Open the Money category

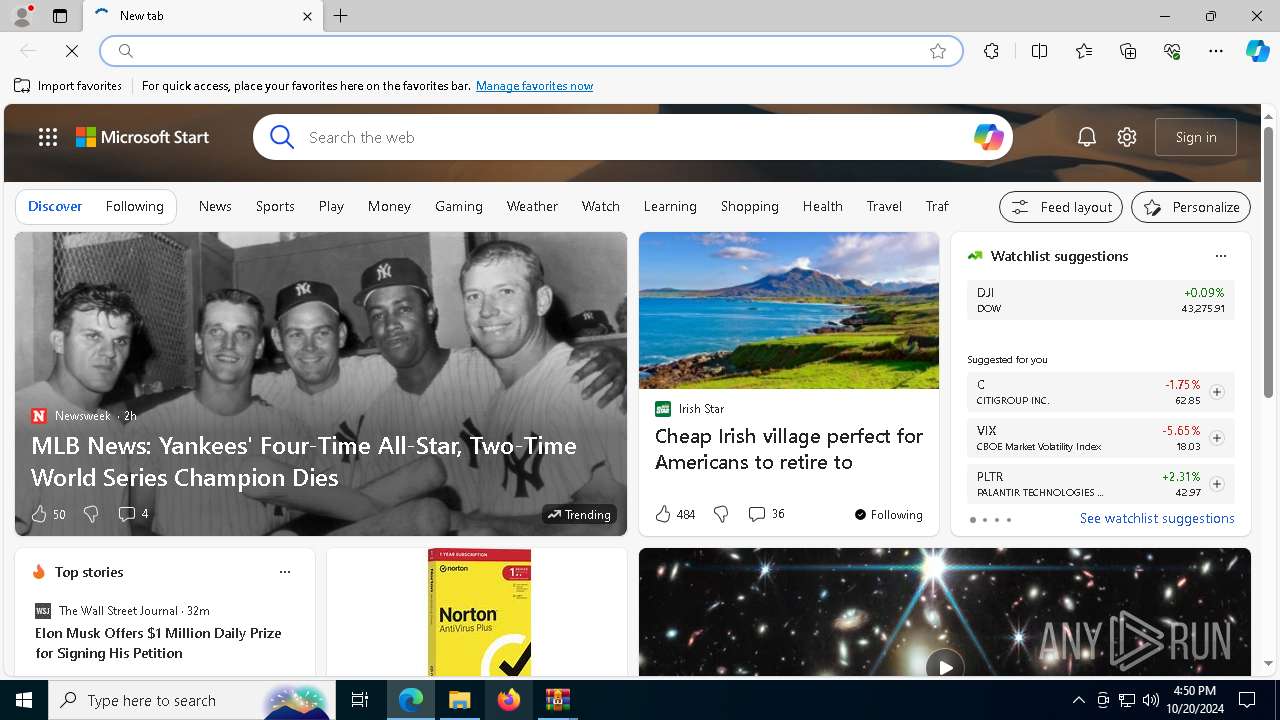tap(389, 206)
